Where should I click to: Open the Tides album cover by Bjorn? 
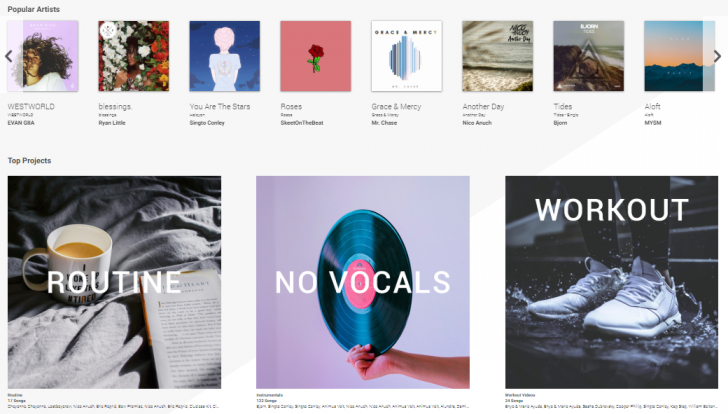coord(589,56)
